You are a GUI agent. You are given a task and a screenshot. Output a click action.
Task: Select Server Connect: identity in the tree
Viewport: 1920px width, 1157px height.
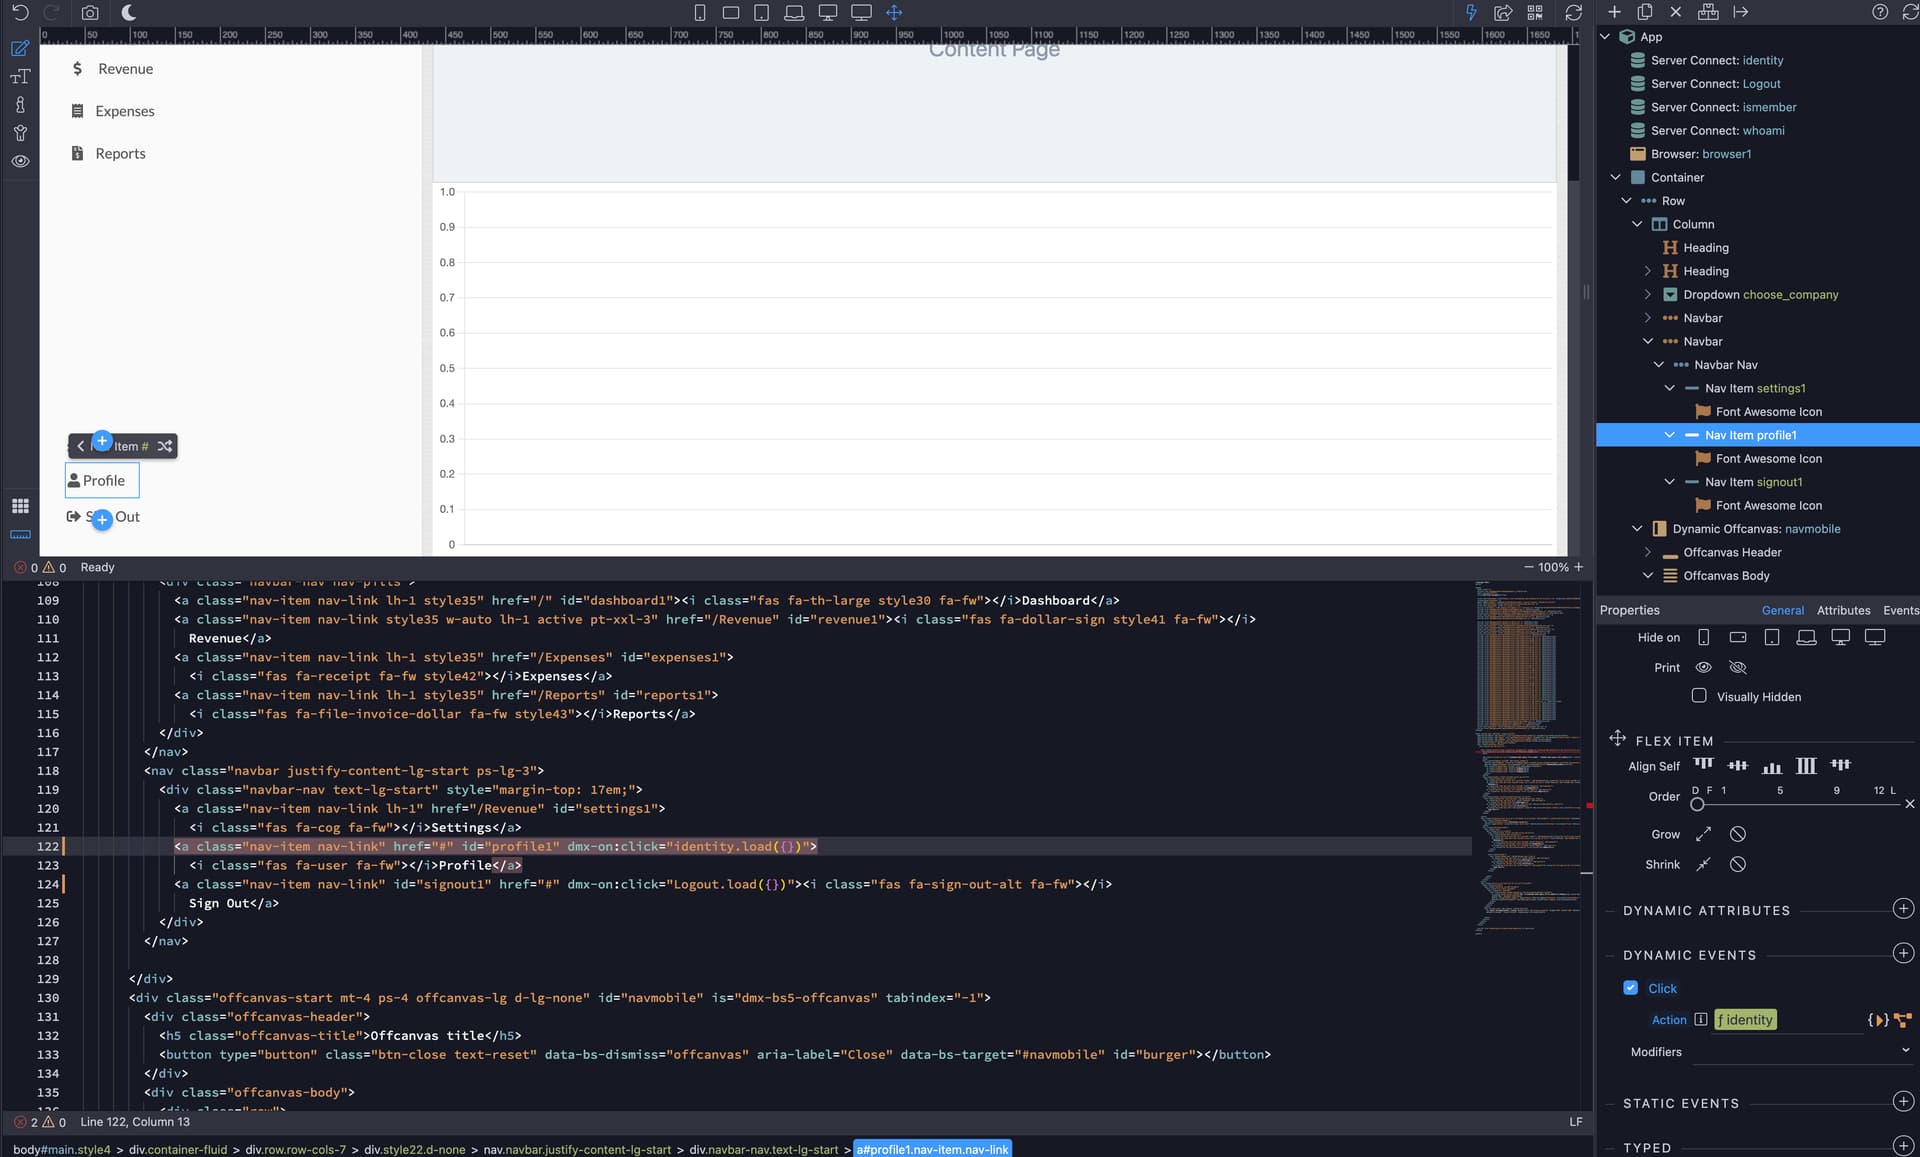(x=1716, y=60)
